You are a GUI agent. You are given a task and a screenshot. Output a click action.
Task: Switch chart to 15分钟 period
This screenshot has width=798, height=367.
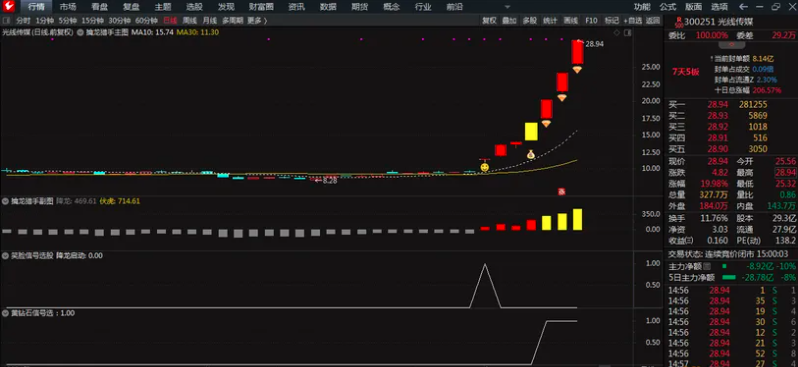pyautogui.click(x=93, y=21)
